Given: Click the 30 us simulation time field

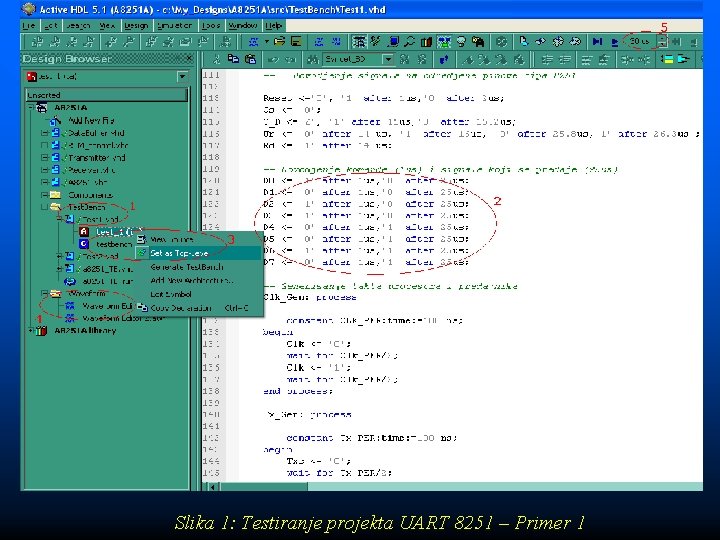Looking at the screenshot, I should [x=640, y=42].
